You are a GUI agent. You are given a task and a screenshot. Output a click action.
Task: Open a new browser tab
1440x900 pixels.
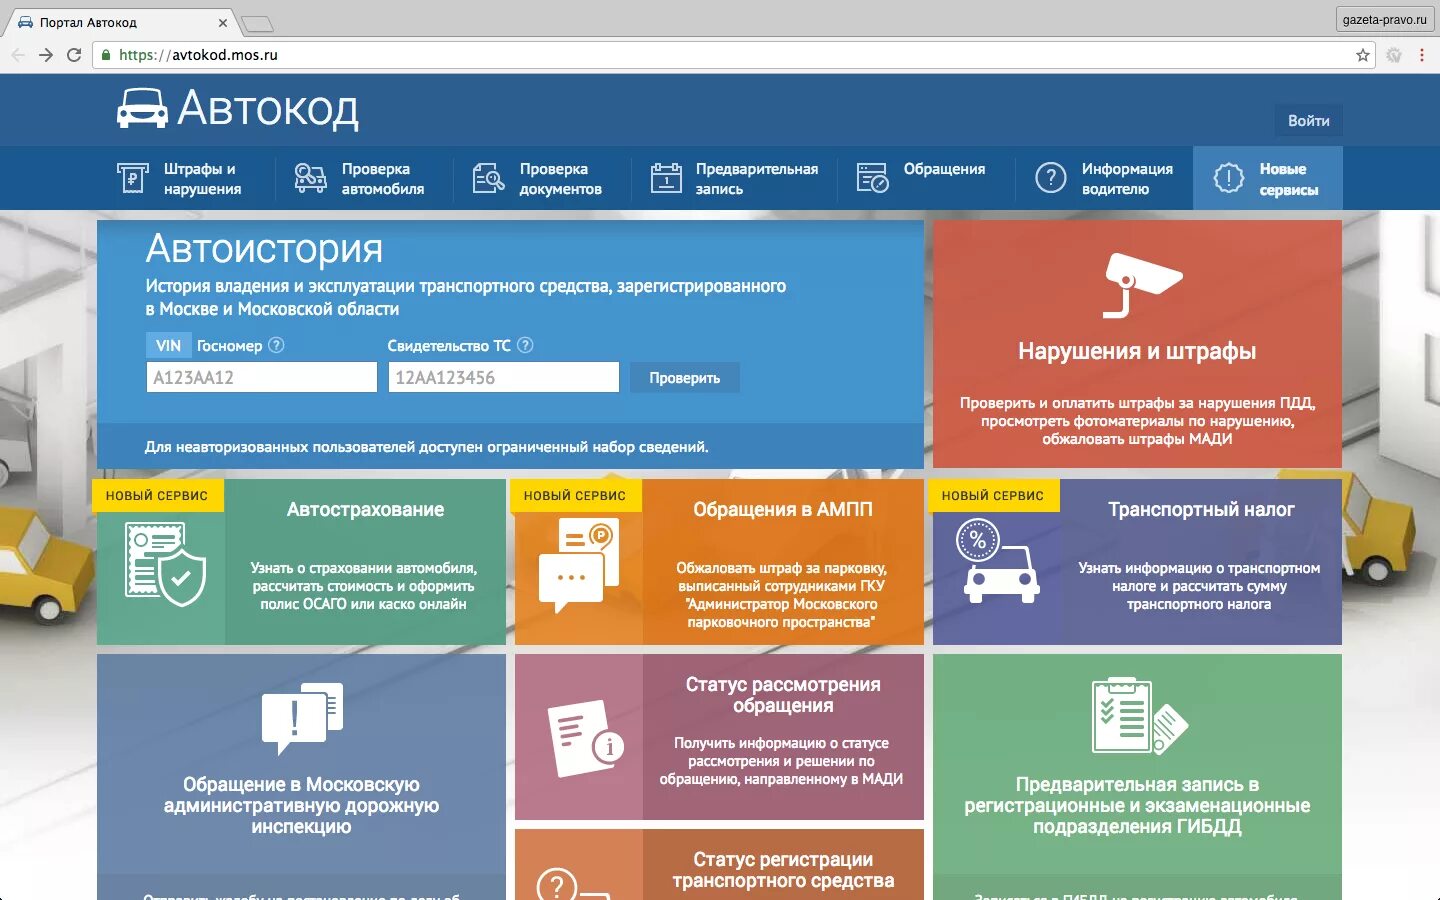[x=257, y=24]
